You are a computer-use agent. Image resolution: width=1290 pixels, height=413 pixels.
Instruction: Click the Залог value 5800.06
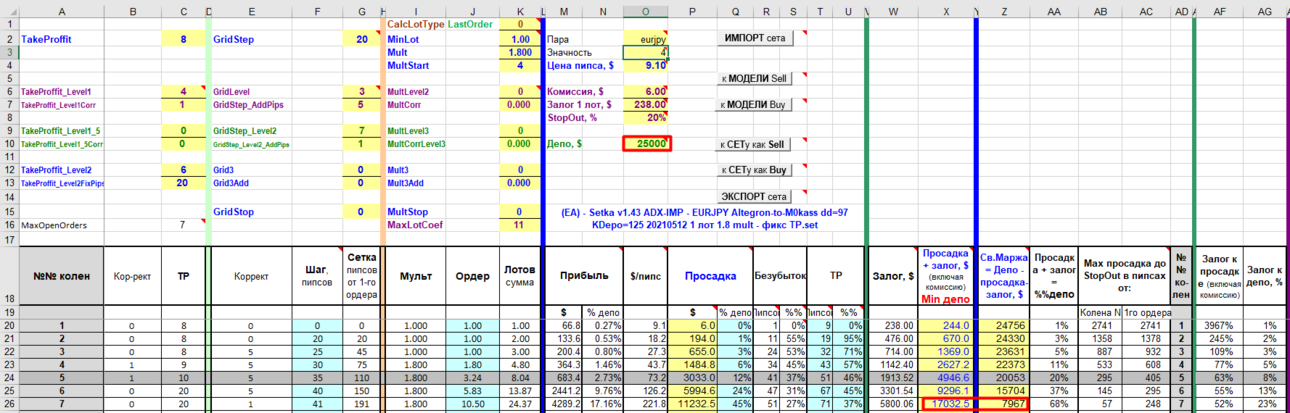pos(893,405)
